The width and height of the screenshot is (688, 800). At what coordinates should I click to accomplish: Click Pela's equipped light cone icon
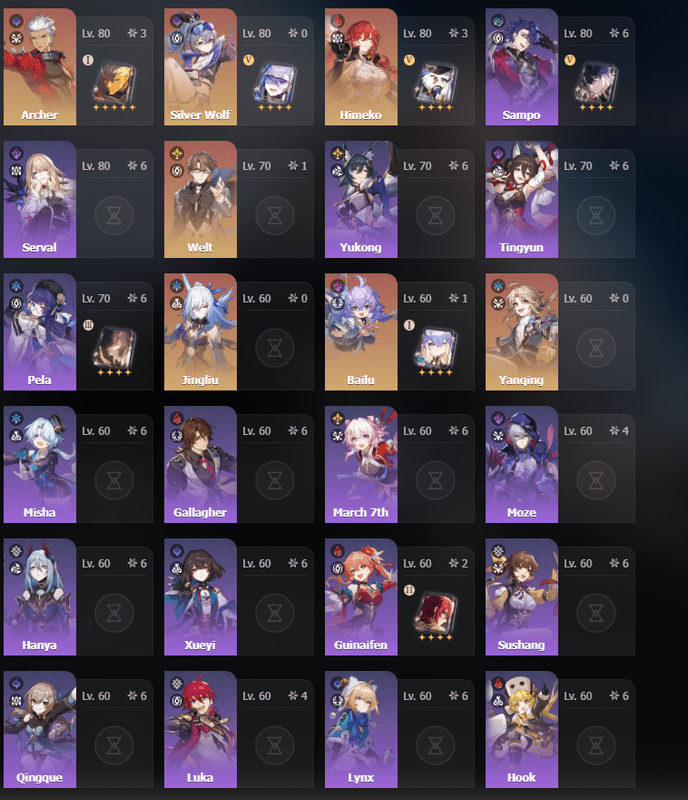click(114, 348)
